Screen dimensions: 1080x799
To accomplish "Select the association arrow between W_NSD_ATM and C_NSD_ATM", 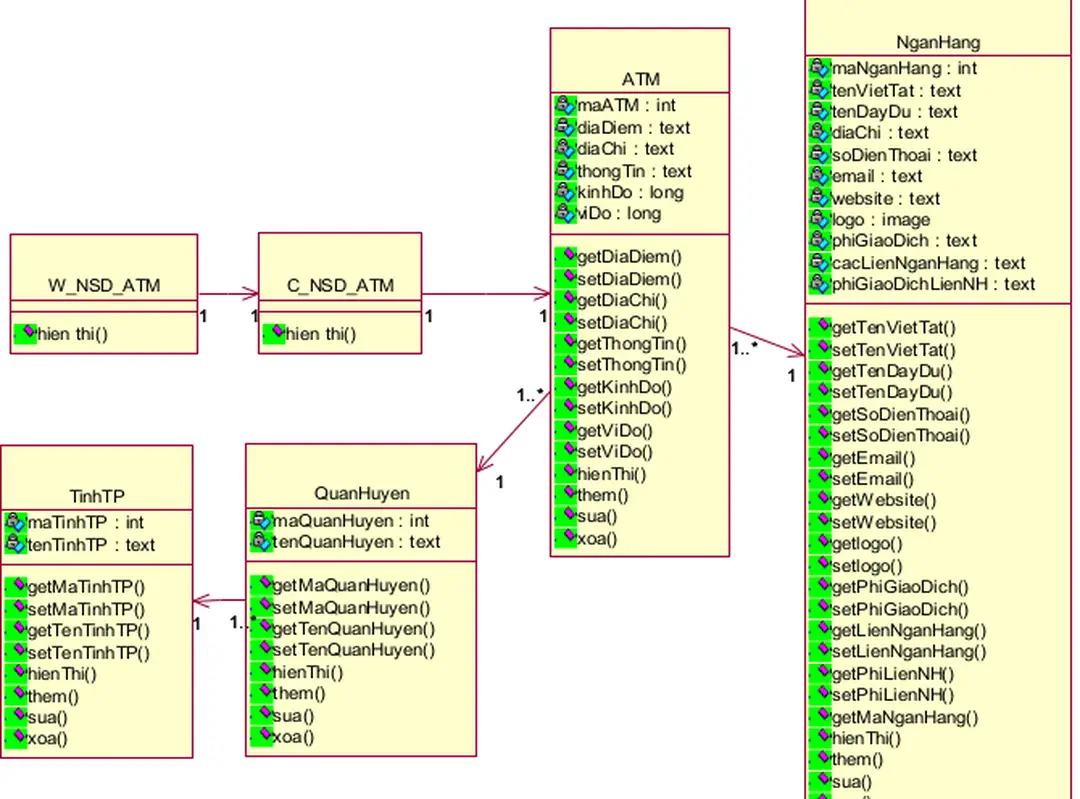I will point(228,294).
